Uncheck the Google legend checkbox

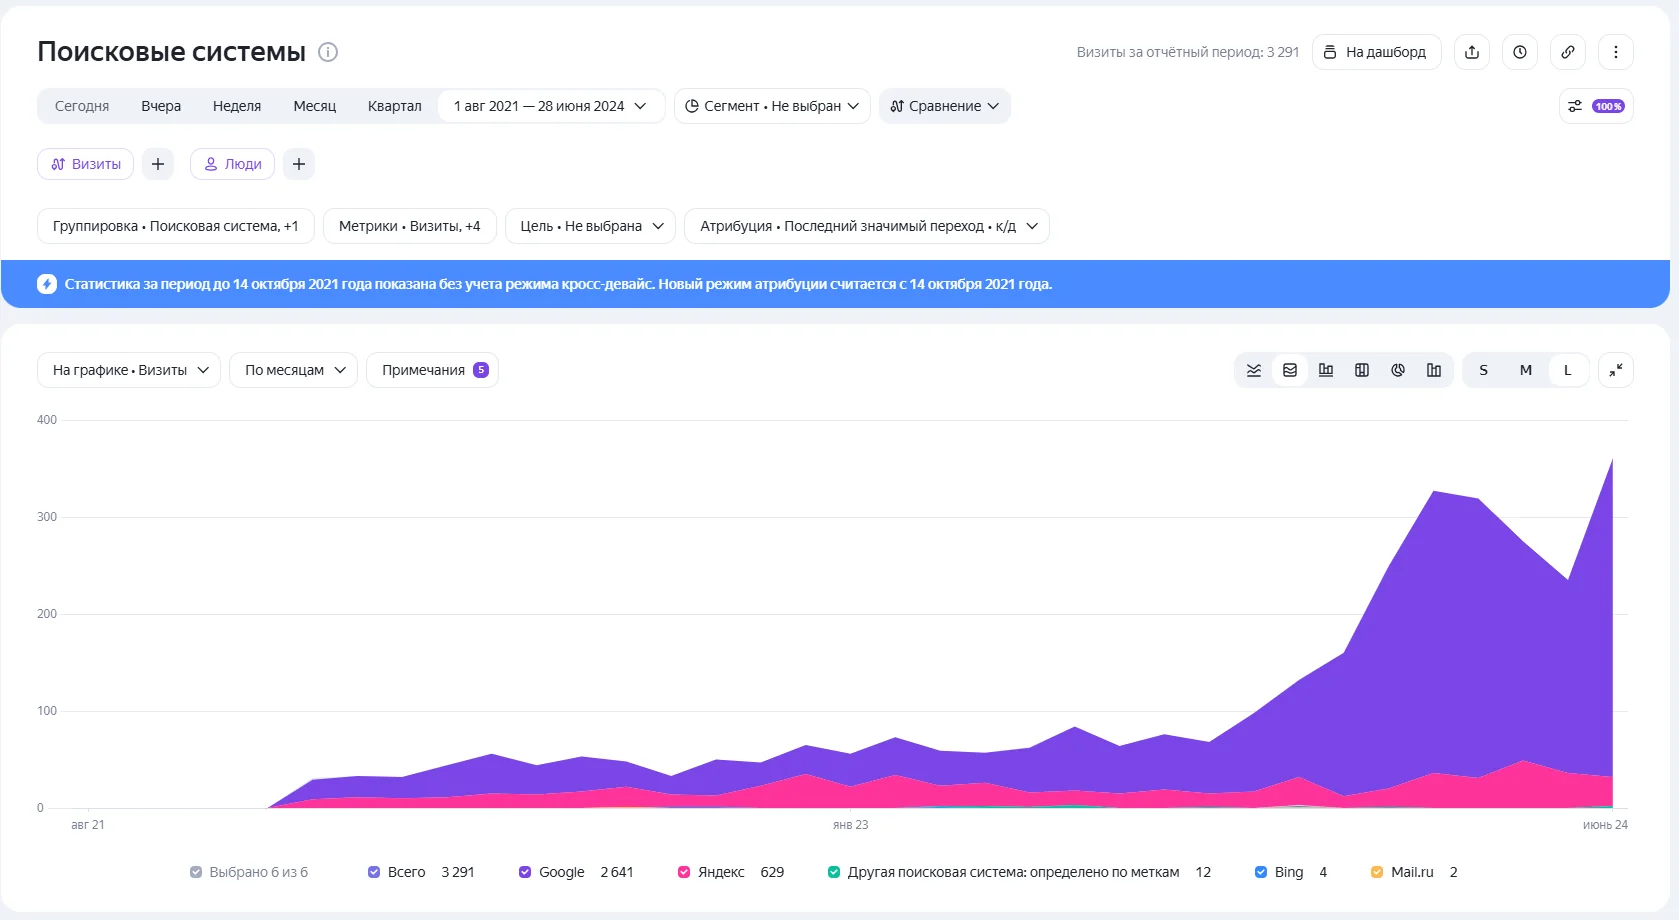pyautogui.click(x=525, y=872)
